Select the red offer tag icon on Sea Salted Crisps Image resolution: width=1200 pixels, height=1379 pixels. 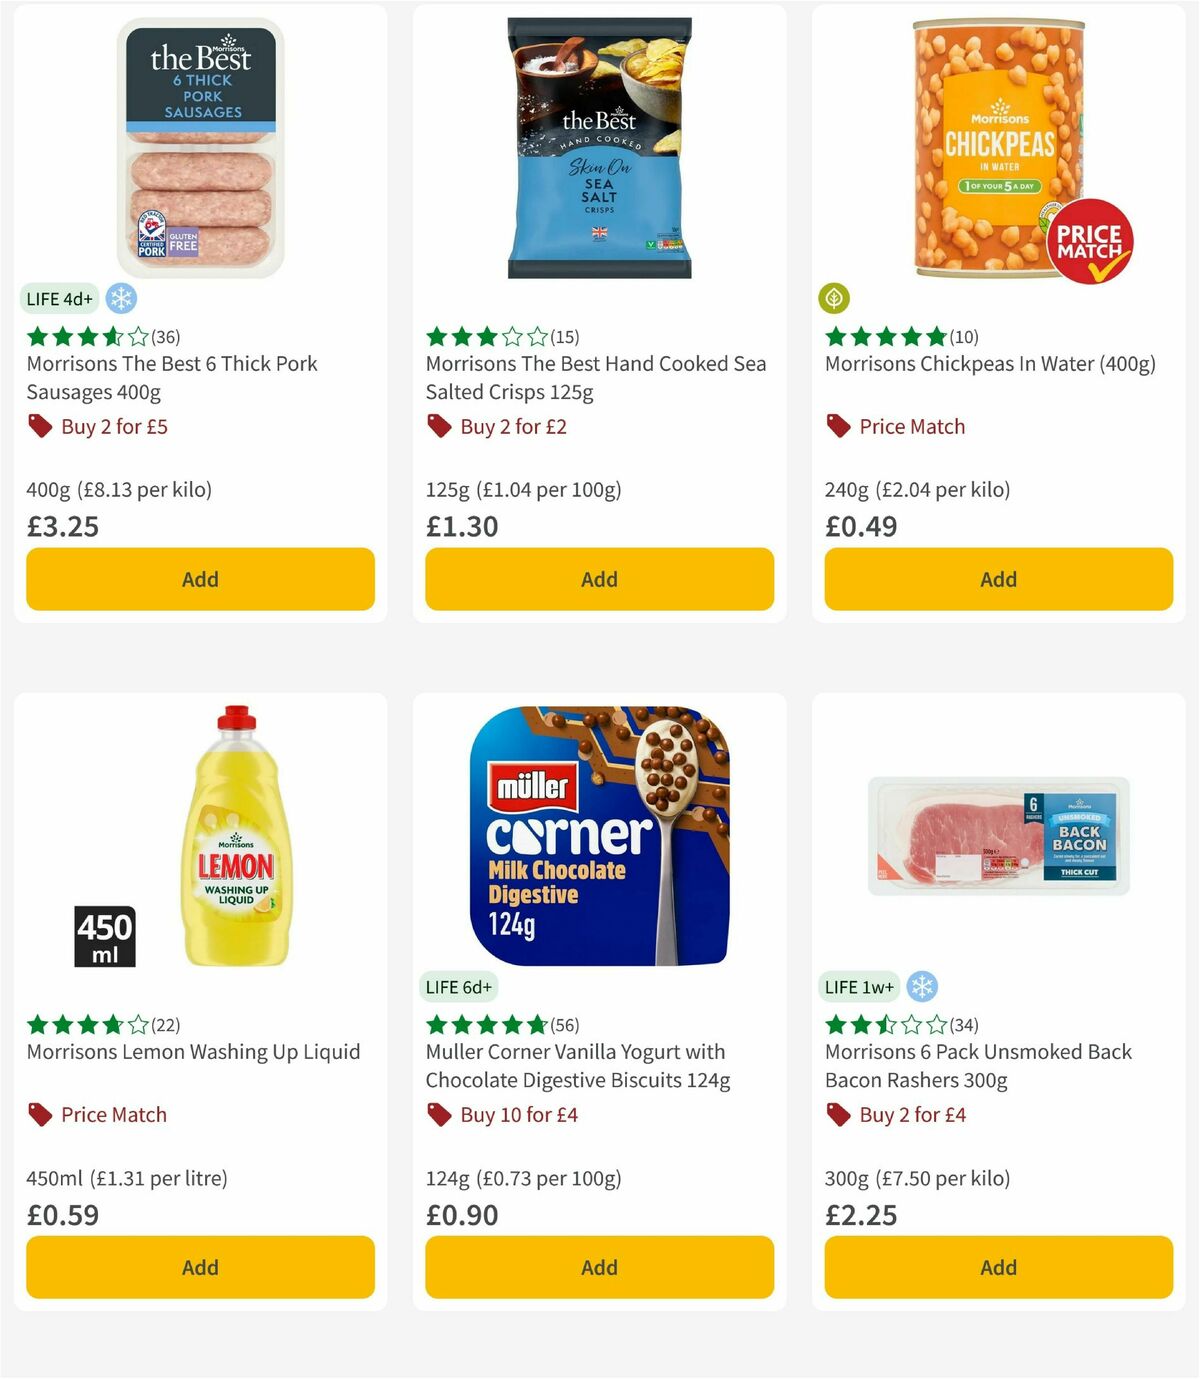pos(438,425)
